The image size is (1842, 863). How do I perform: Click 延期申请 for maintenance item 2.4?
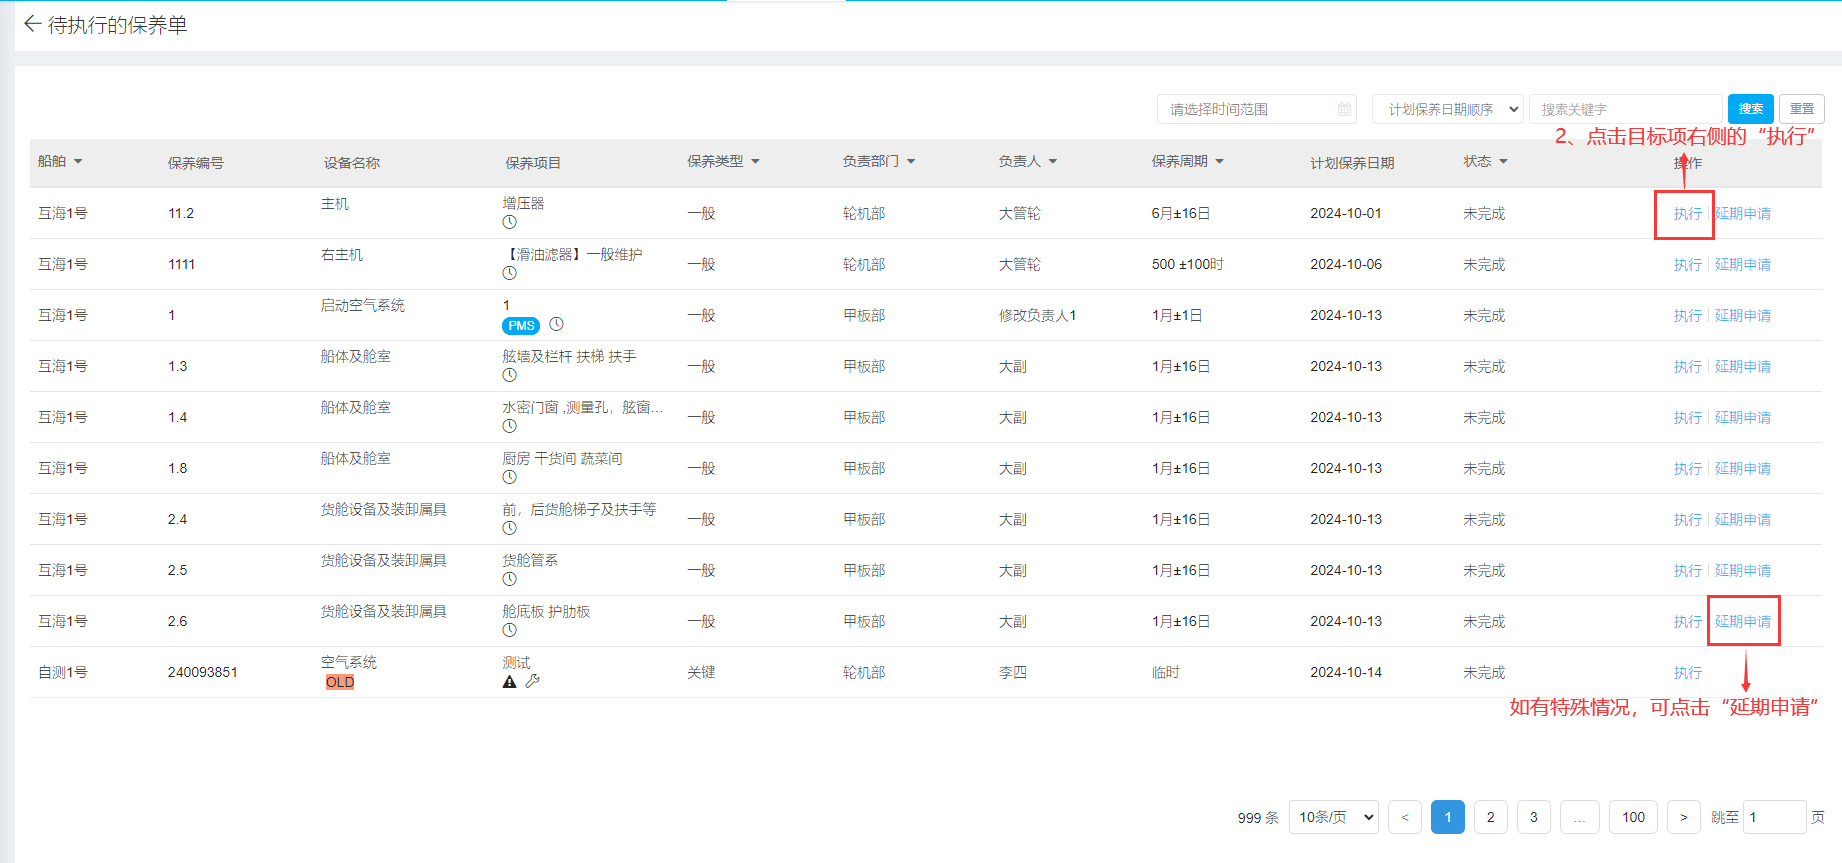click(x=1743, y=520)
